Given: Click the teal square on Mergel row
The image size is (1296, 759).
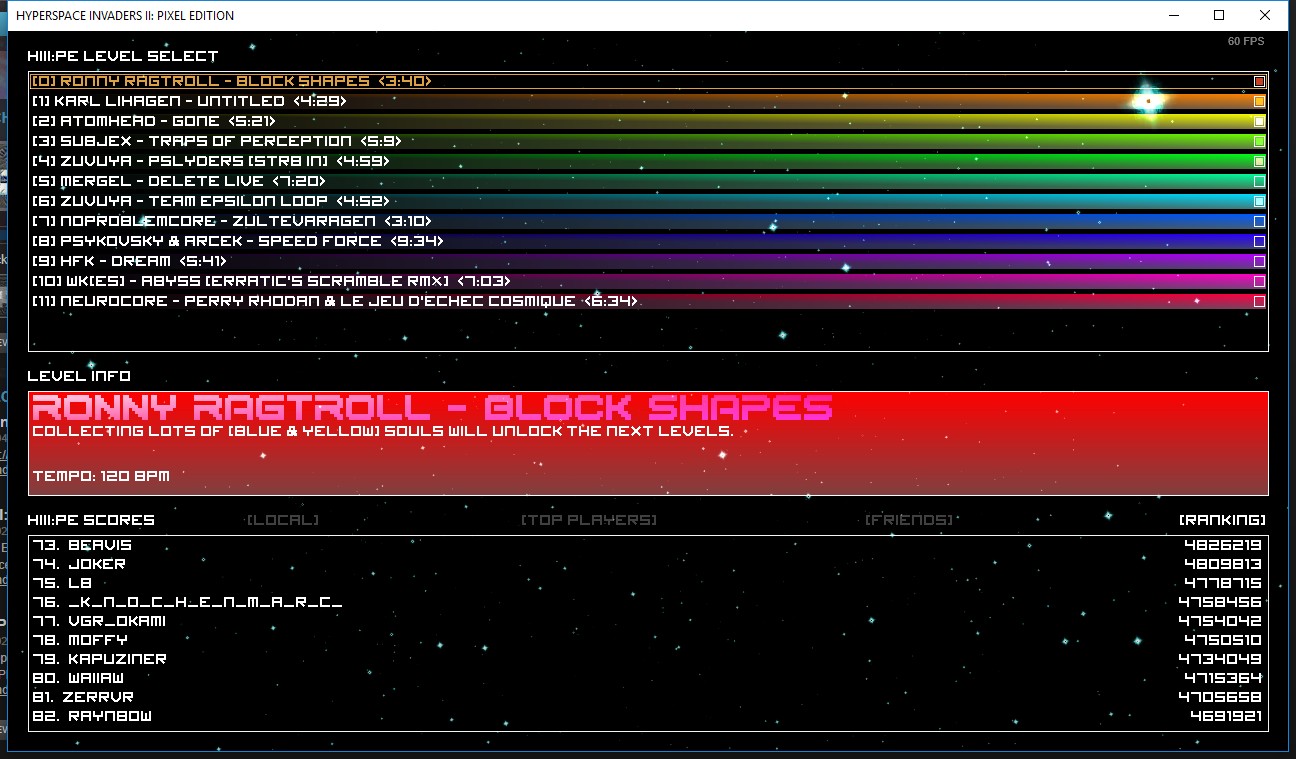Looking at the screenshot, I should (x=1259, y=181).
